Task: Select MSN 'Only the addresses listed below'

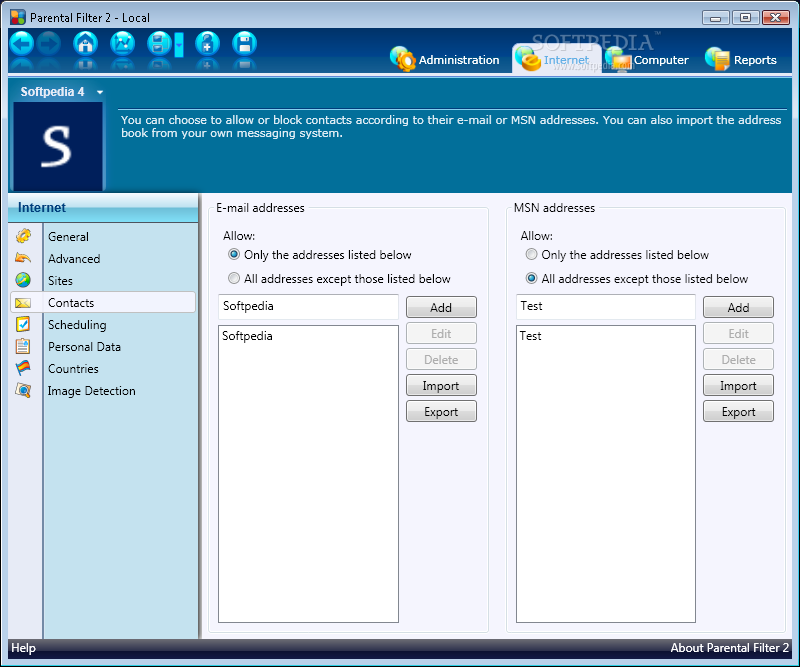Action: pos(531,254)
